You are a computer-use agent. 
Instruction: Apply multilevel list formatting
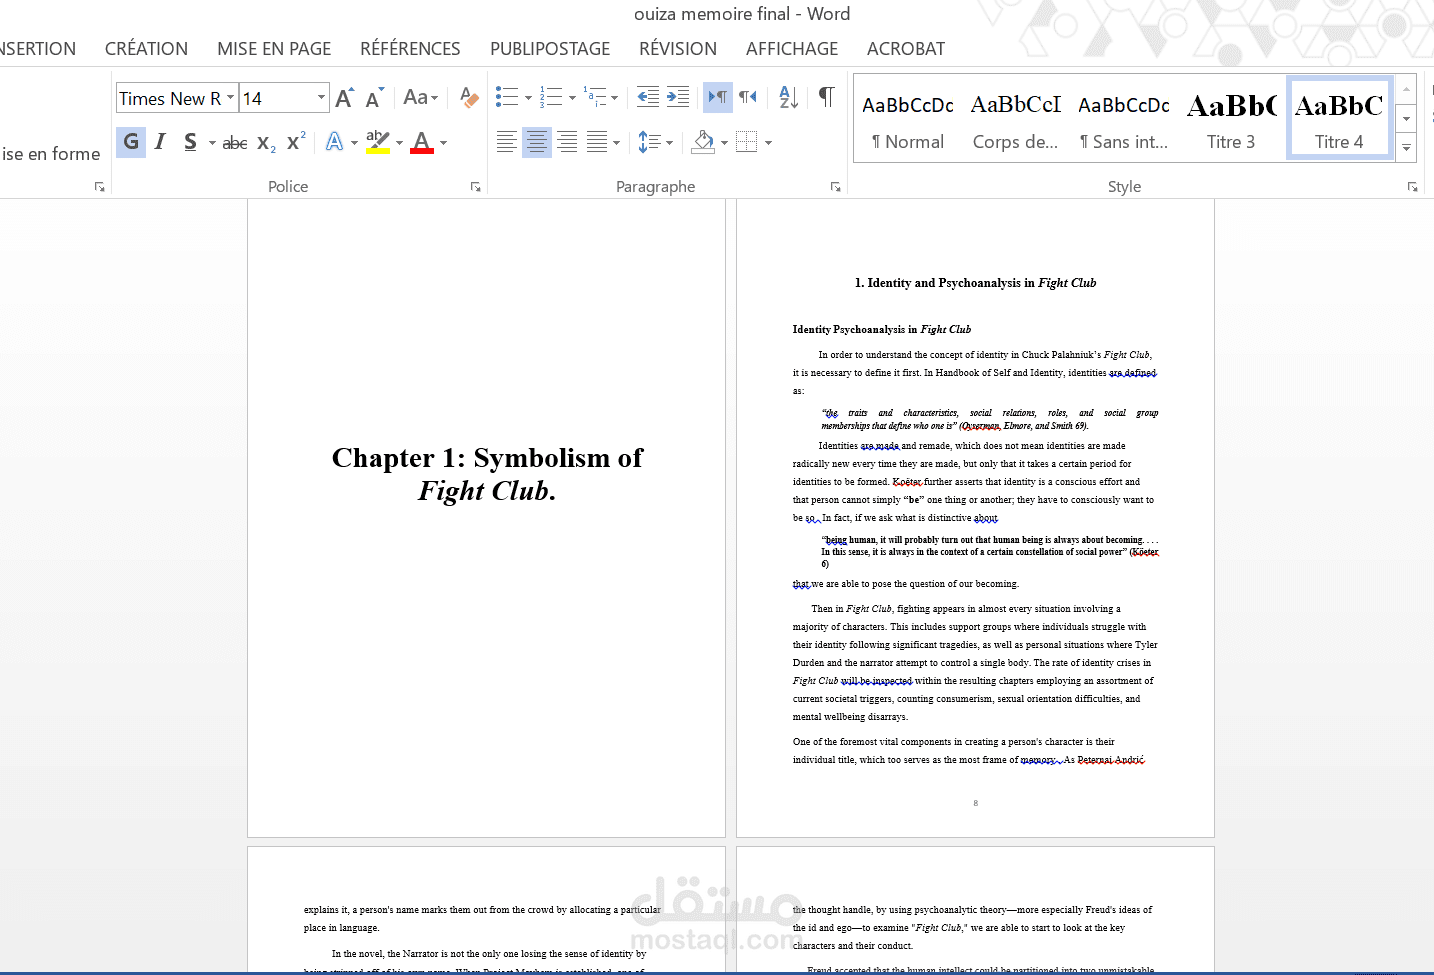coord(595,97)
